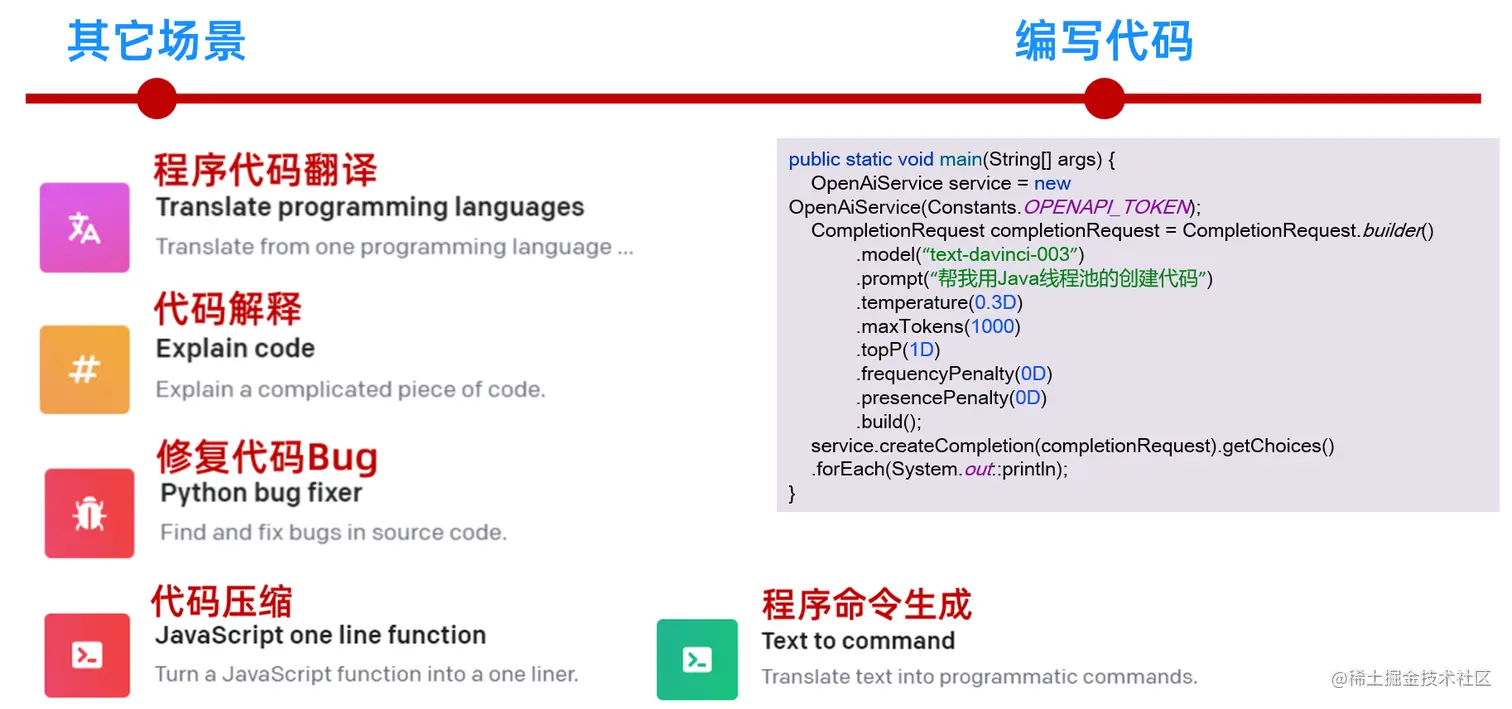This screenshot has width=1512, height=709.
Task: Click heading '代码压缩'
Action: pyautogui.click(x=222, y=601)
